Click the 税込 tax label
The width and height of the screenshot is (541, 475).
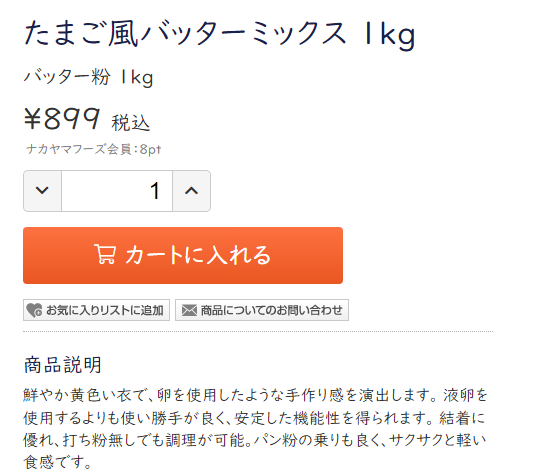[130, 123]
